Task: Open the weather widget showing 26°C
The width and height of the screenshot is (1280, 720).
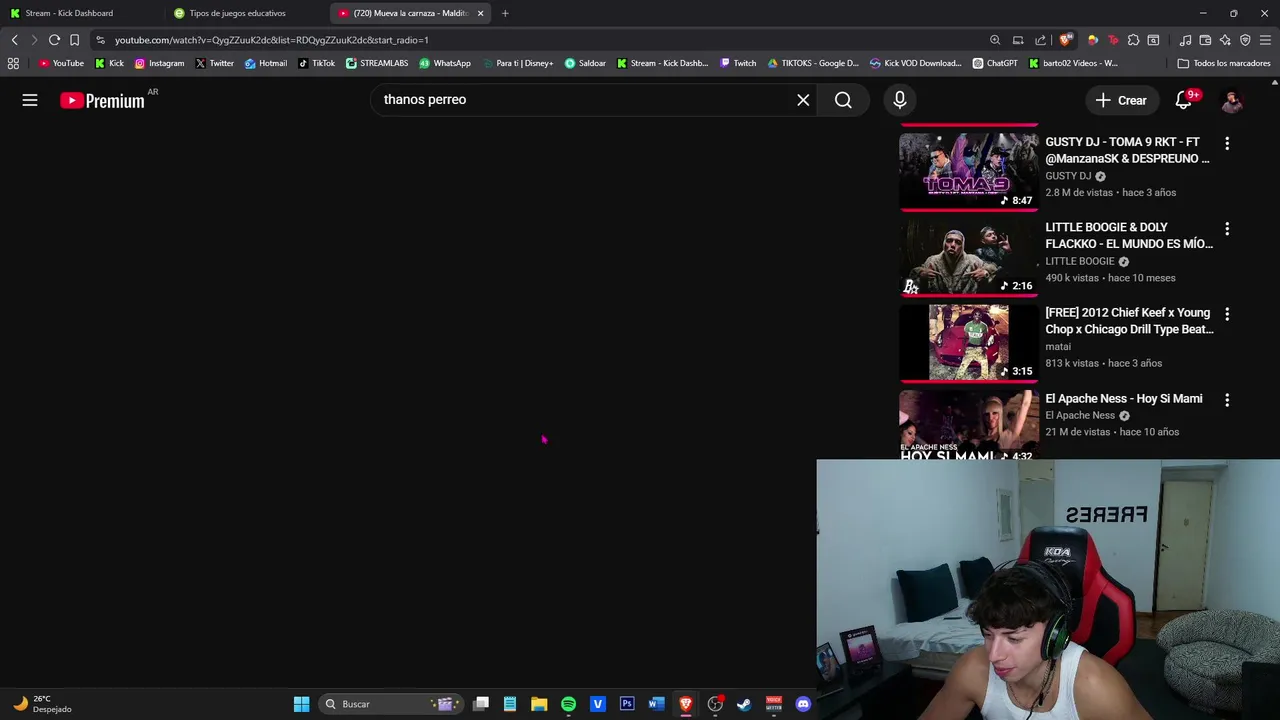Action: coord(42,704)
